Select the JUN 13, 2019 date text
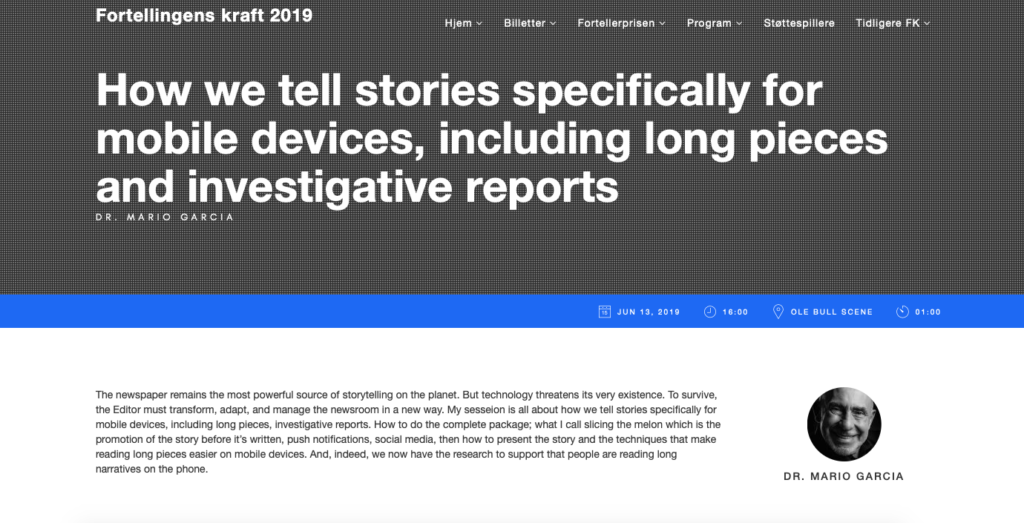 coord(648,312)
